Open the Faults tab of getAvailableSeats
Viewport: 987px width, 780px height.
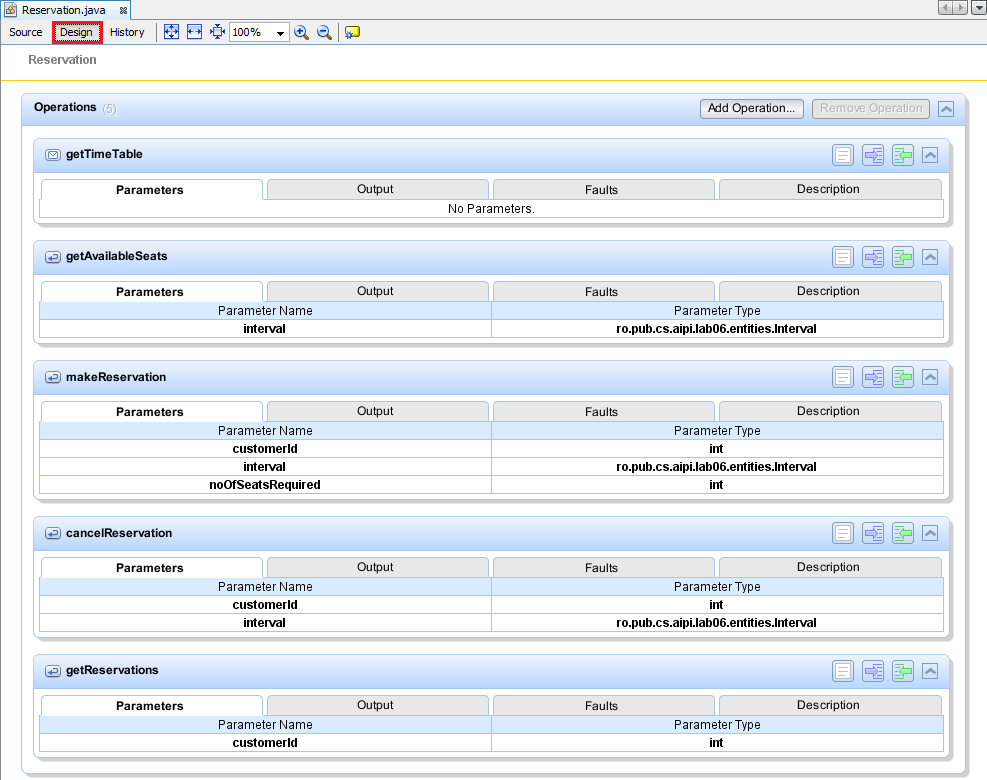click(x=604, y=291)
